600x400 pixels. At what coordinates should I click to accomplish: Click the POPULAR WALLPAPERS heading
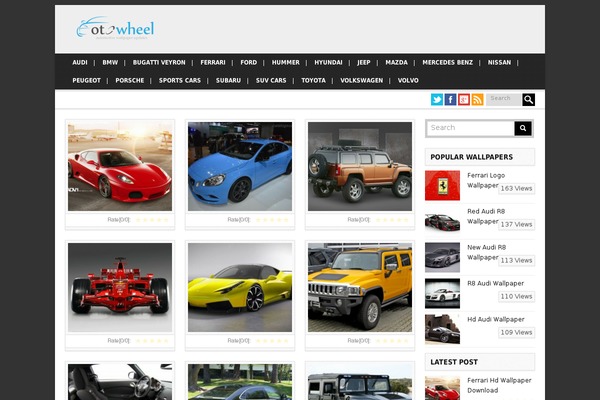point(471,157)
